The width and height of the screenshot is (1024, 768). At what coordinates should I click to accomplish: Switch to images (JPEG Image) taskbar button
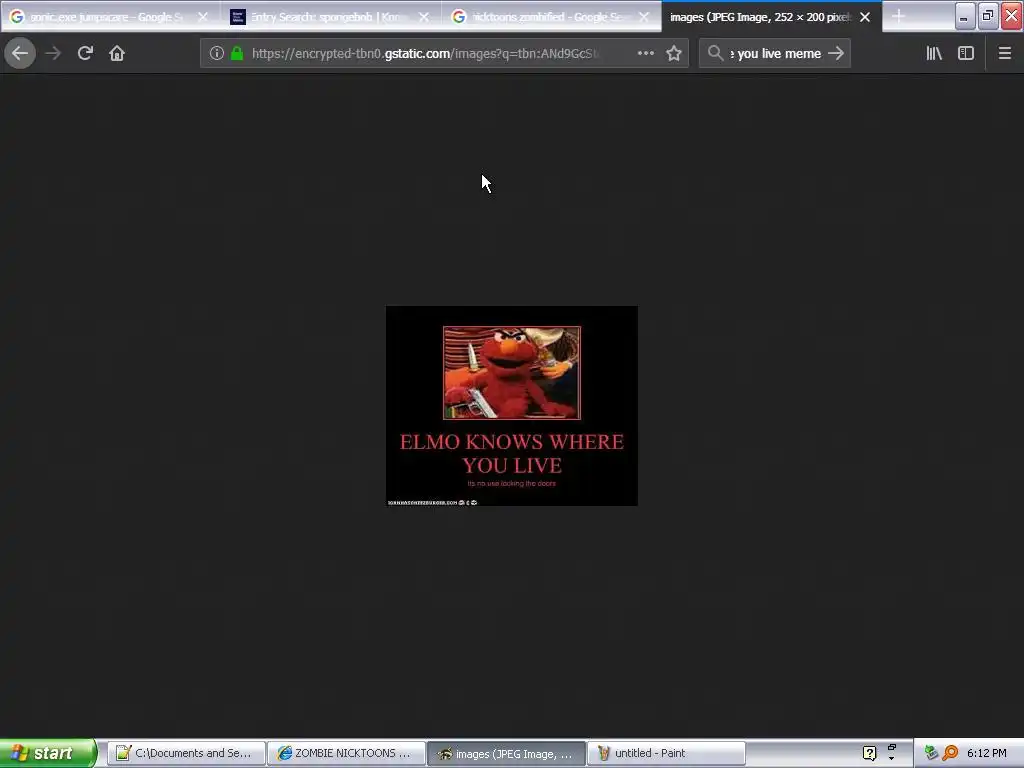(506, 754)
